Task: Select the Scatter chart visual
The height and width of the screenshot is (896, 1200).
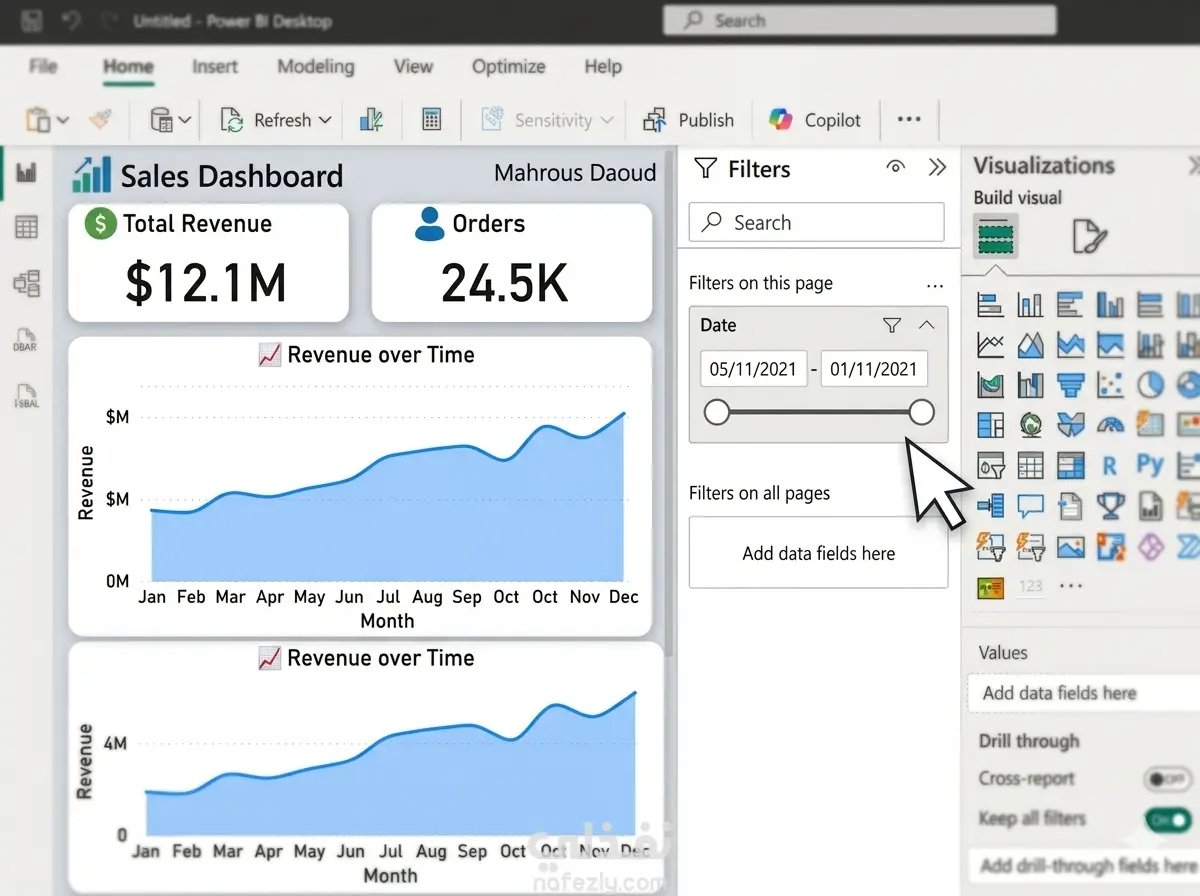Action: pos(1111,384)
